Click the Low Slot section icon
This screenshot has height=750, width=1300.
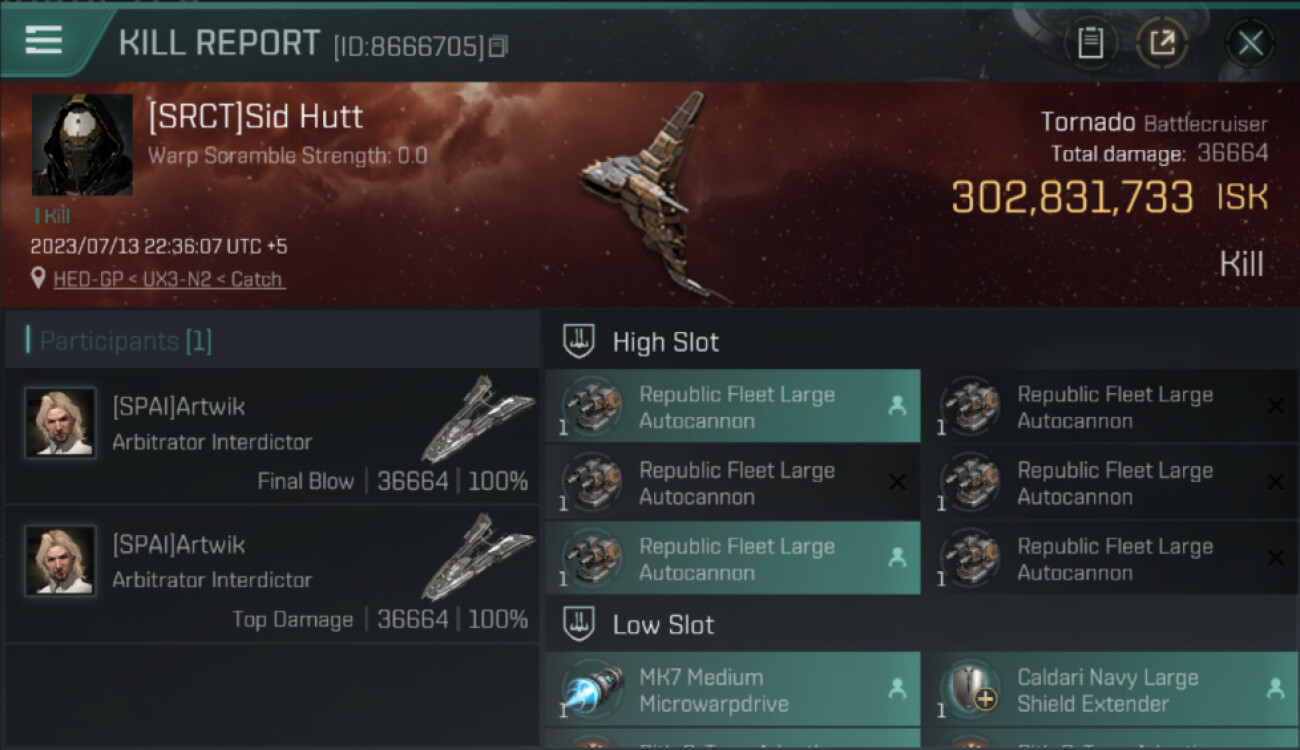(x=580, y=625)
